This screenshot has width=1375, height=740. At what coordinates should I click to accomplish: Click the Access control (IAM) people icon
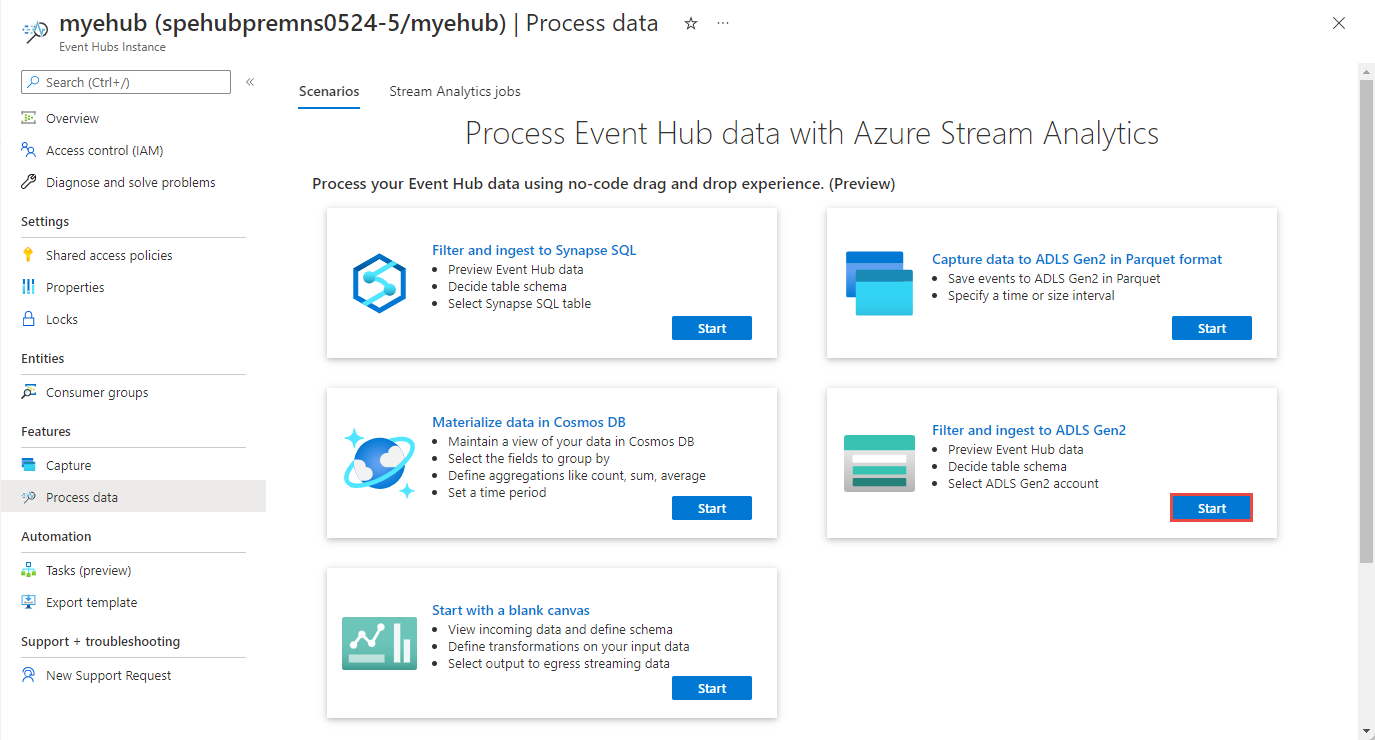28,150
